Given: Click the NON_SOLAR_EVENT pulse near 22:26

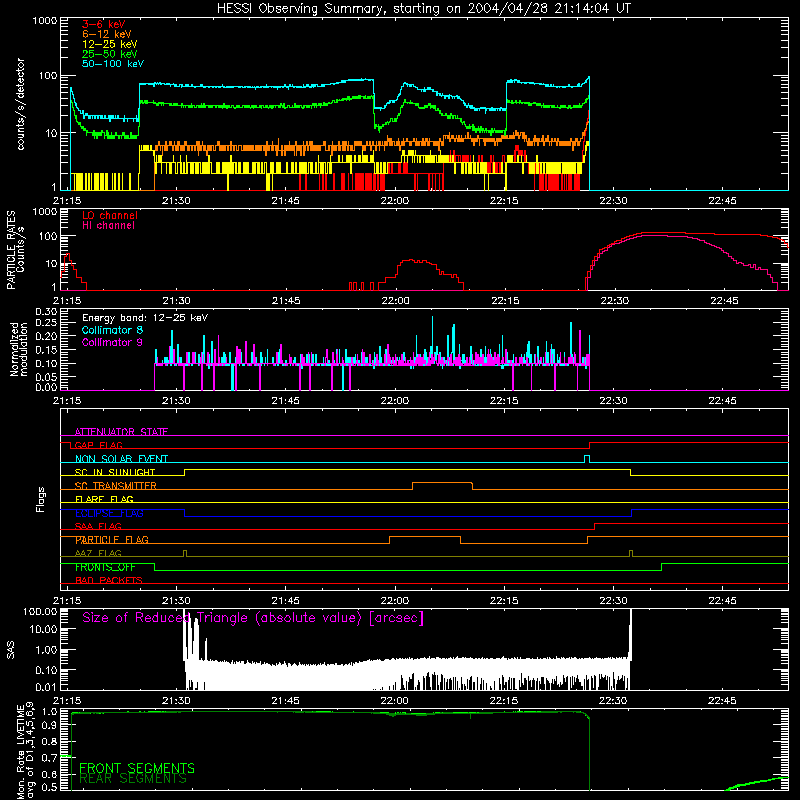Looking at the screenshot, I should [587, 458].
